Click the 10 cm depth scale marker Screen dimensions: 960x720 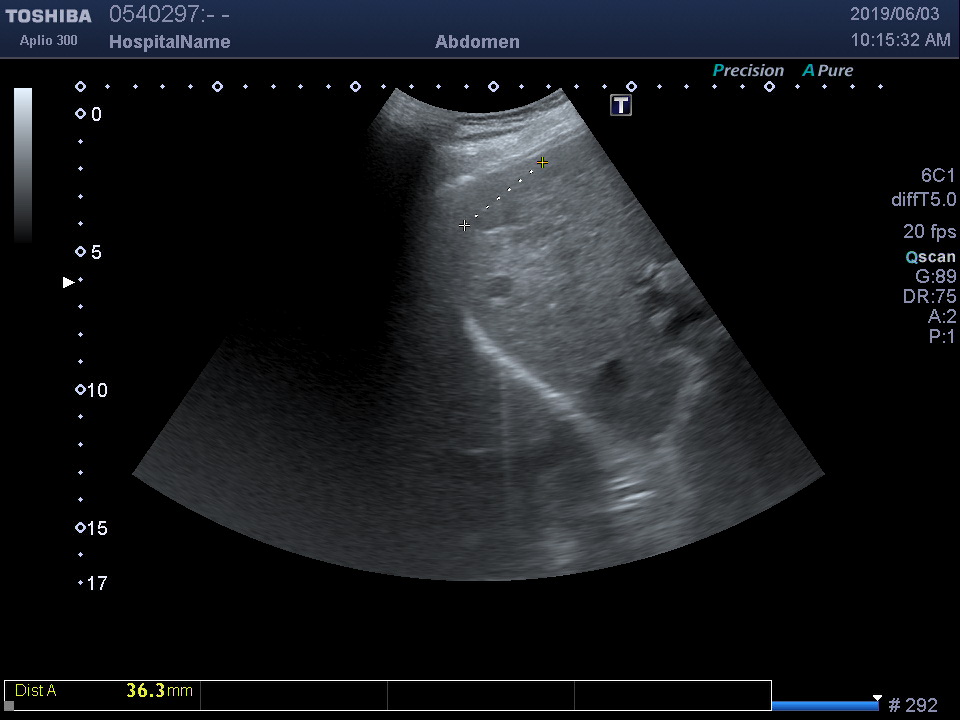click(x=96, y=390)
